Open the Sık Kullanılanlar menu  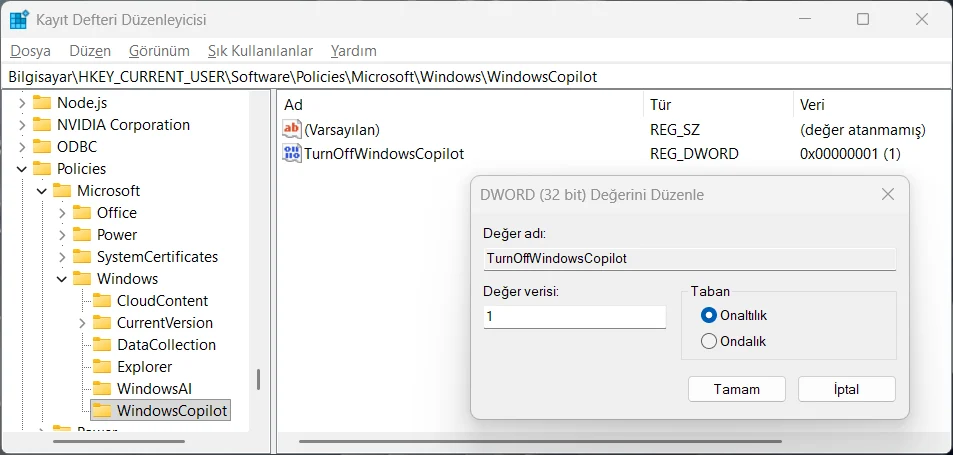point(260,51)
